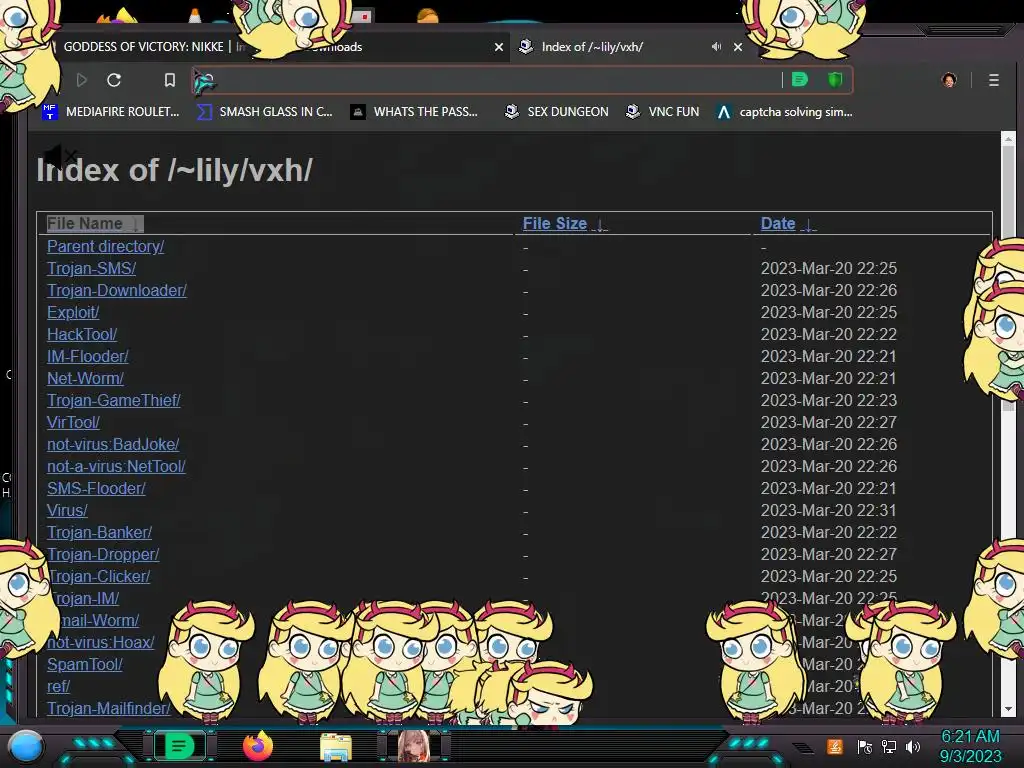Viewport: 1024px width, 768px height.
Task: Open the Trojan-Banker/ folder link
Action: click(x=99, y=532)
